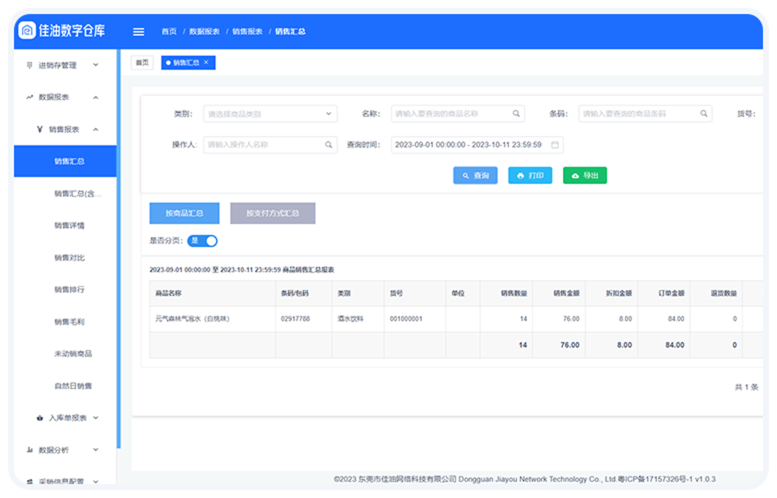Select 销售详情 in the sidebar

coord(69,225)
